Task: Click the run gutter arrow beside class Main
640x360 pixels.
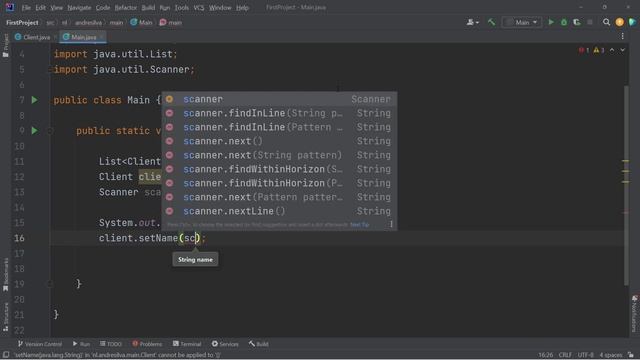Action: click(35, 100)
